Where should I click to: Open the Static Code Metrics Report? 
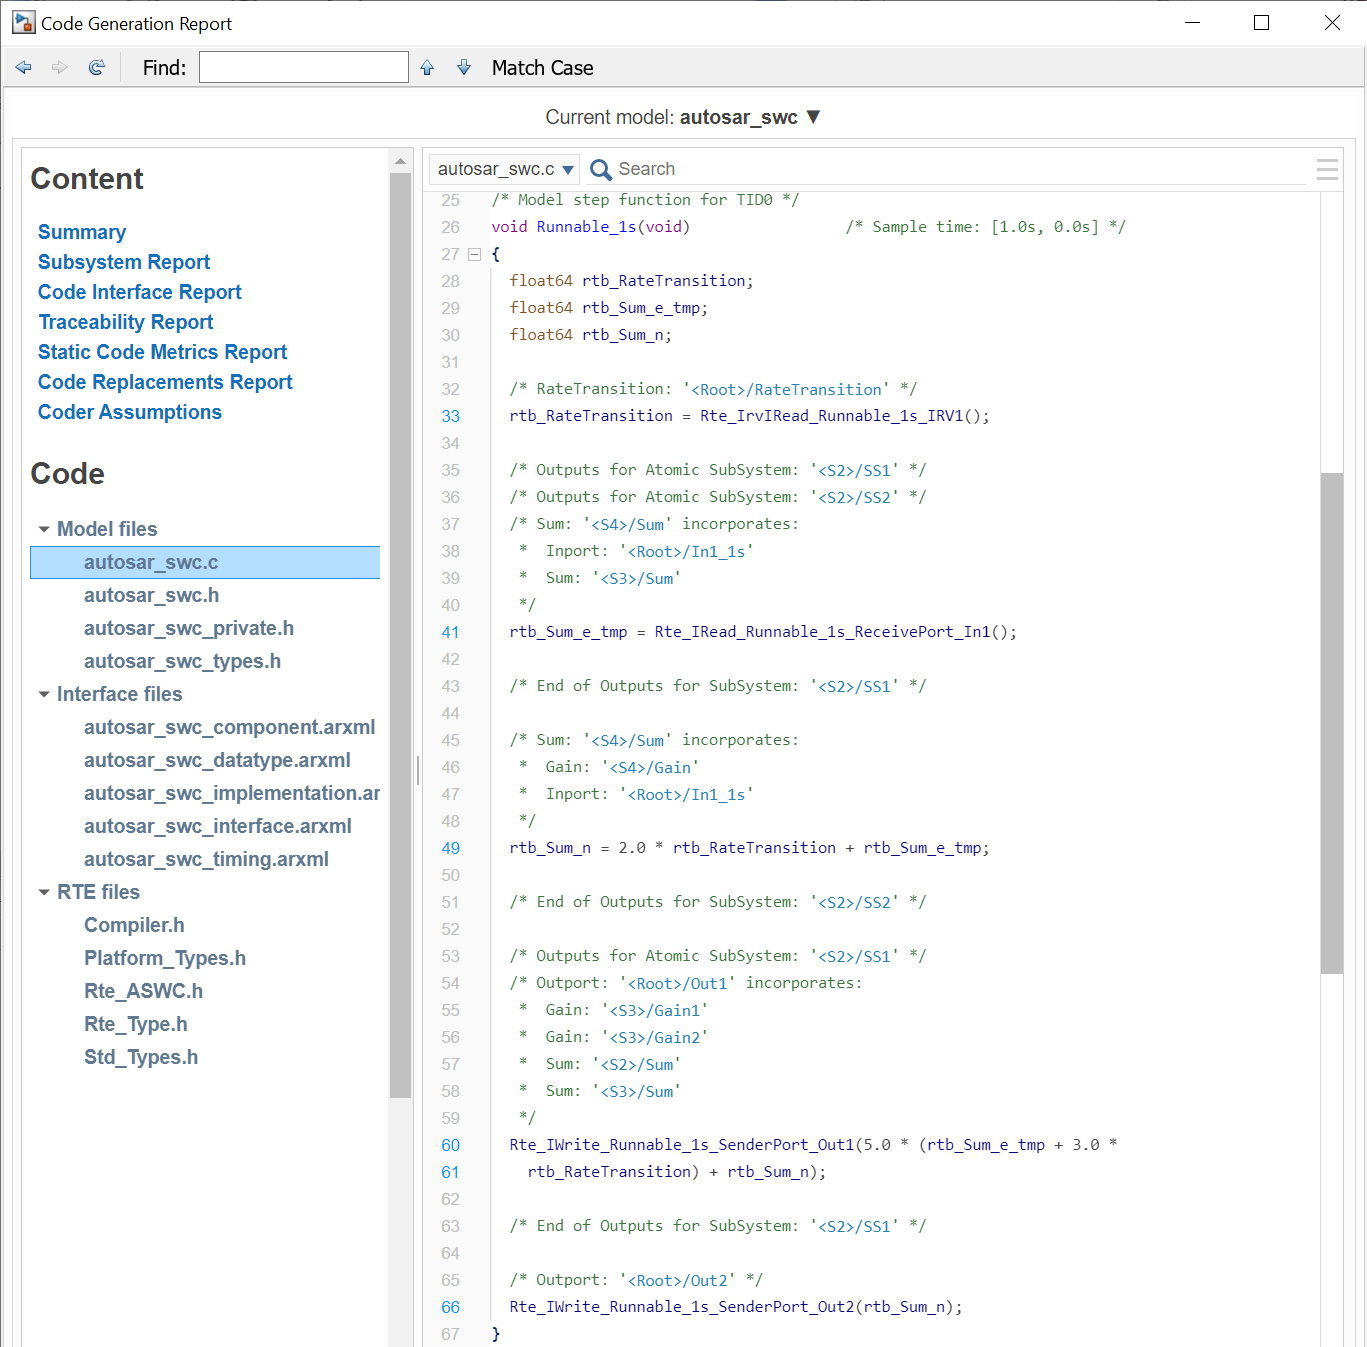162,352
